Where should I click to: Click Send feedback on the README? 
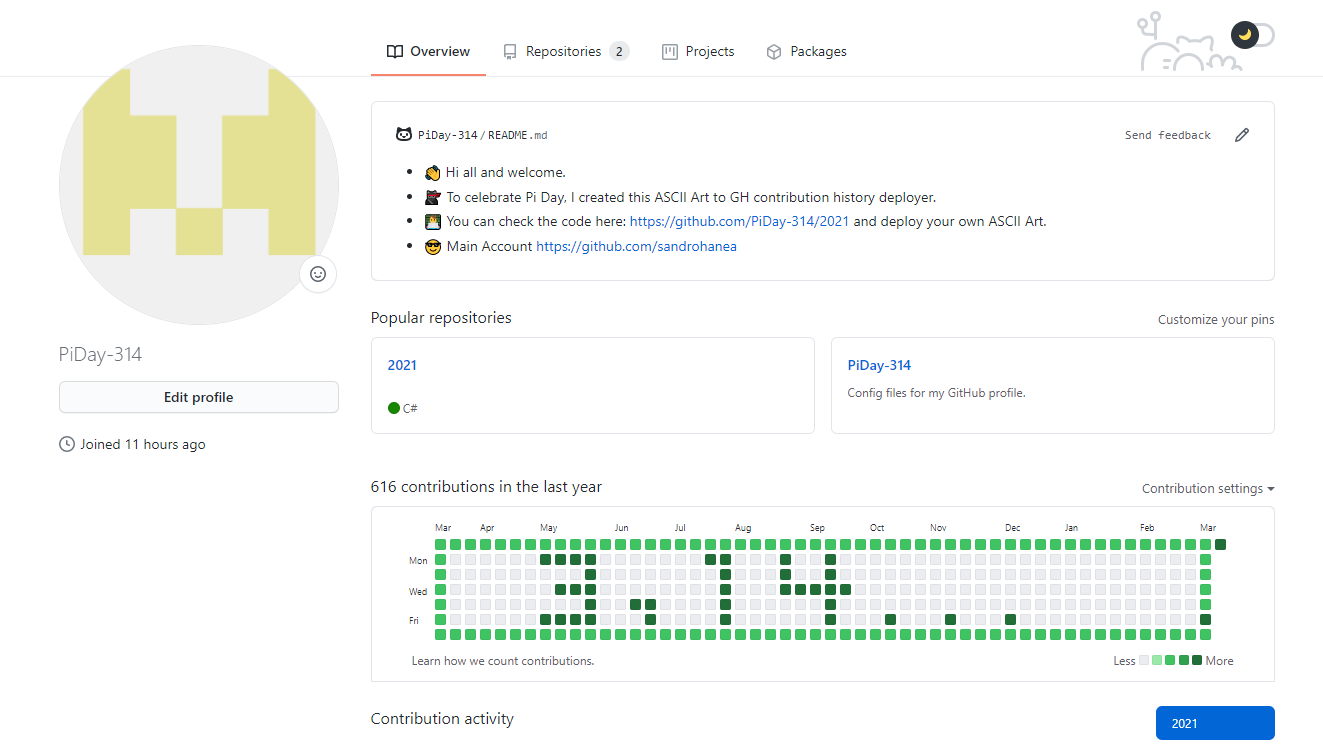[x=1167, y=134]
